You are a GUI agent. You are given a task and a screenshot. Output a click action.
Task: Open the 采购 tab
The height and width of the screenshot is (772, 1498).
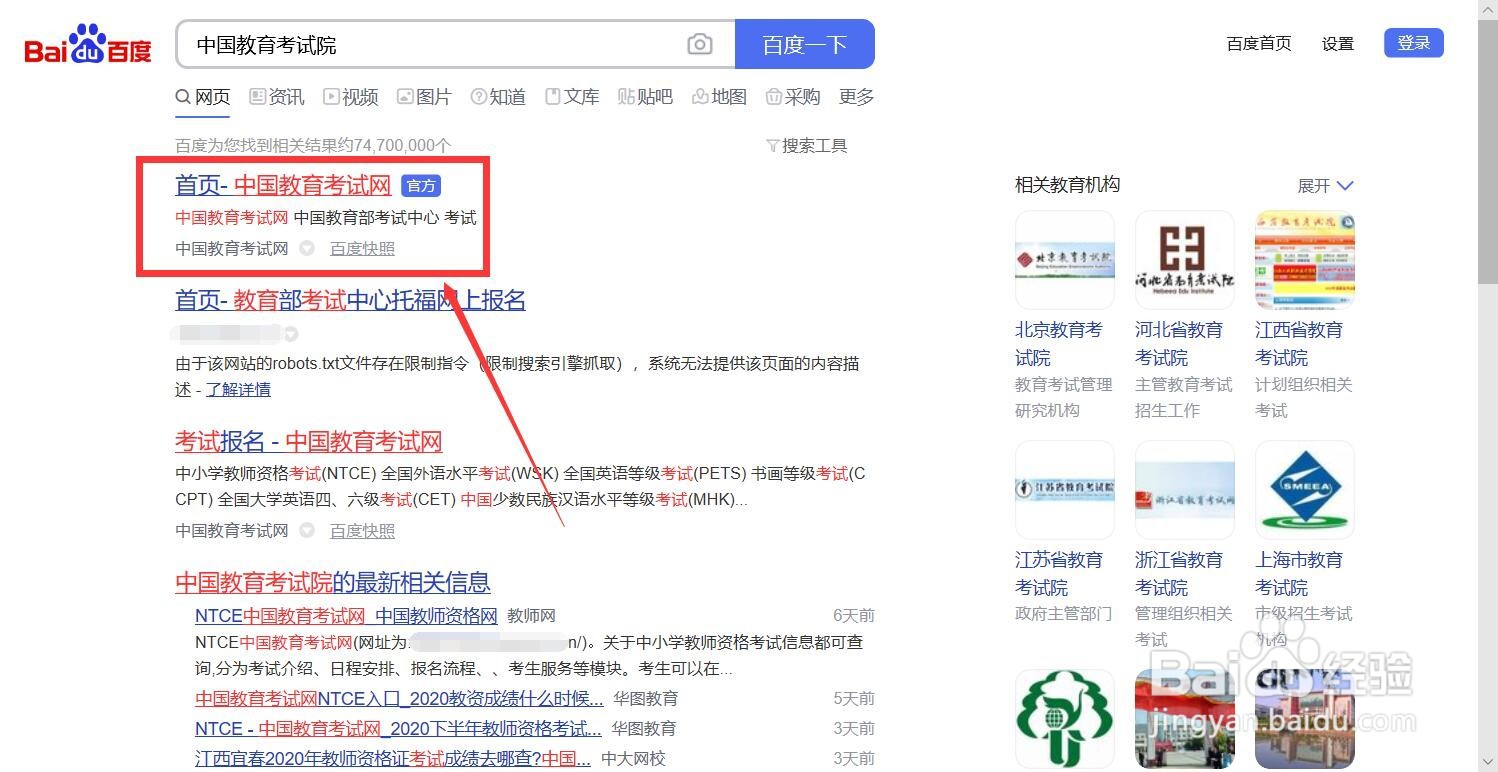[x=793, y=97]
